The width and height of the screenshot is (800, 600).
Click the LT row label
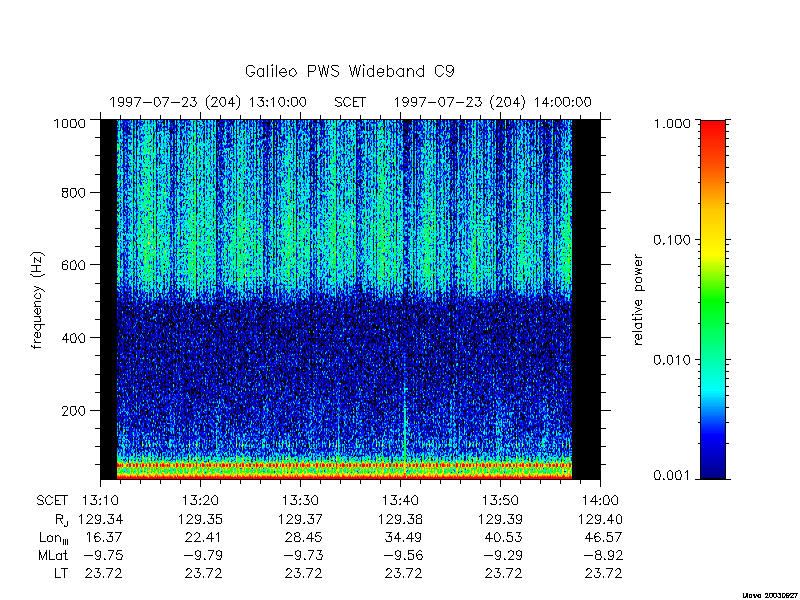coord(61,573)
